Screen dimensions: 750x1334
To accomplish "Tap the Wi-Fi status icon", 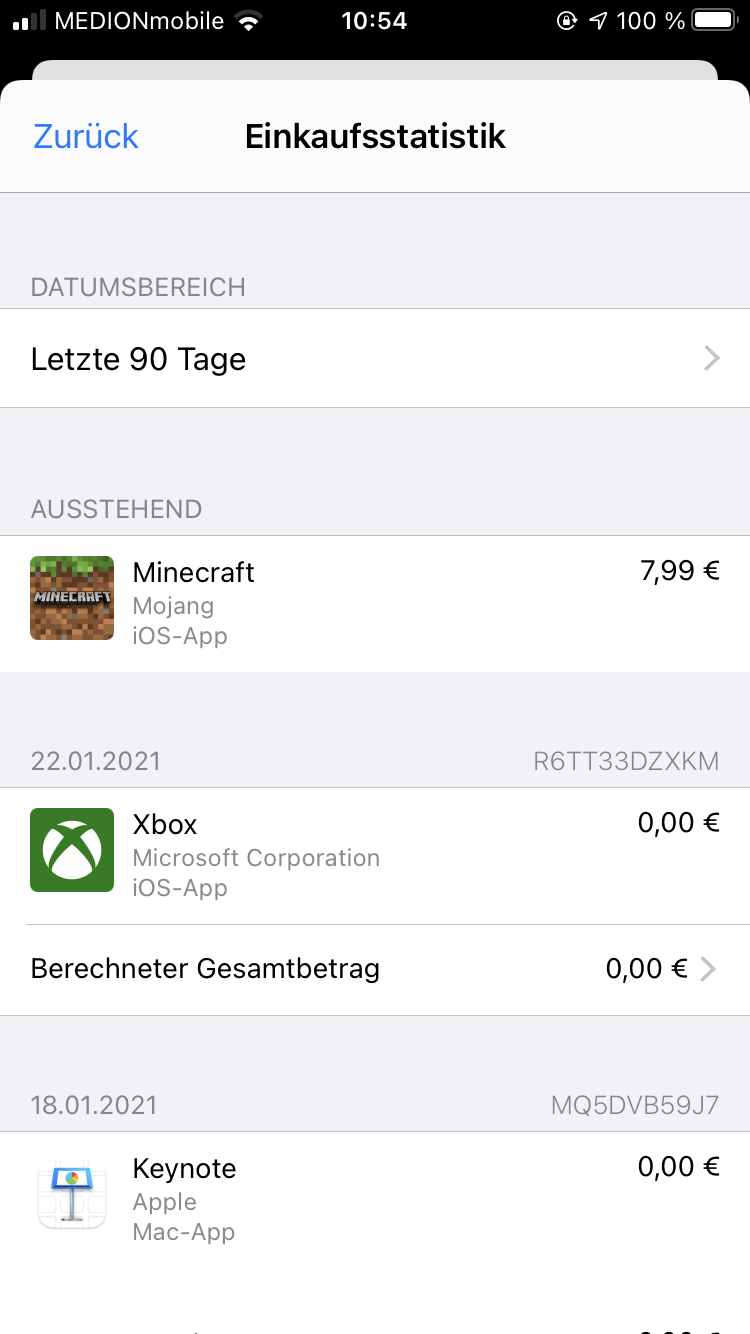I will [x=247, y=21].
